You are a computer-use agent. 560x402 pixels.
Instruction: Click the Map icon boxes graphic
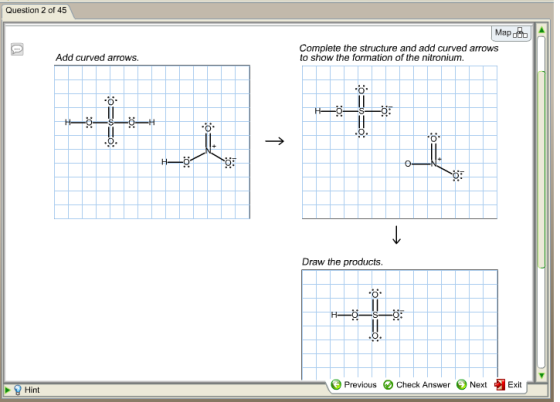click(x=520, y=33)
